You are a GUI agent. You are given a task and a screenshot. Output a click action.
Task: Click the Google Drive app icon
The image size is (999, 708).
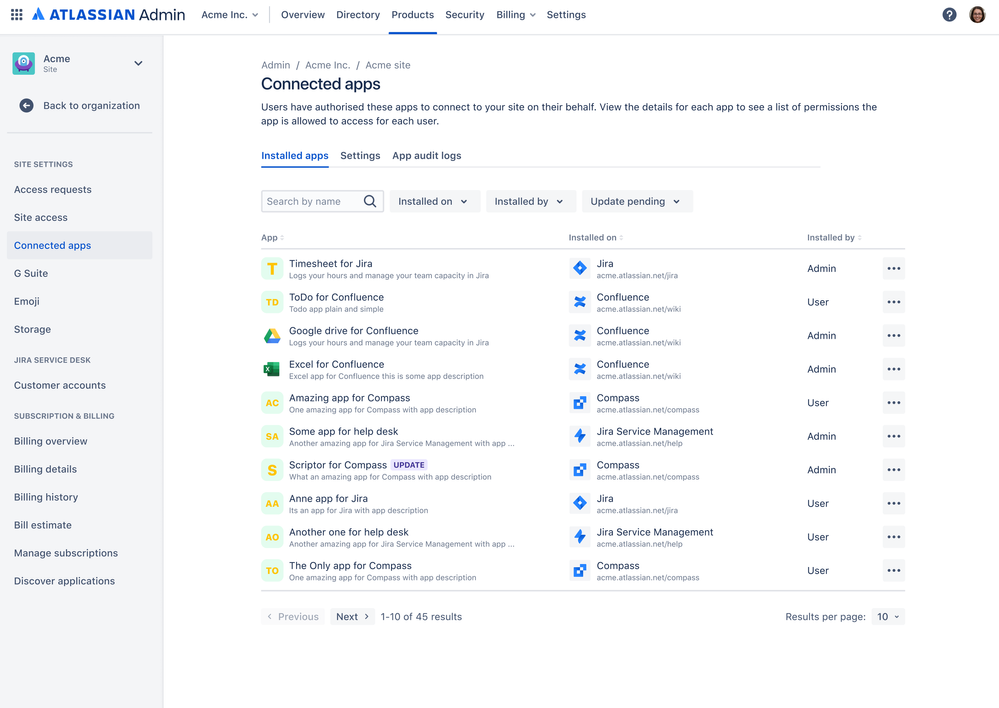pos(272,336)
